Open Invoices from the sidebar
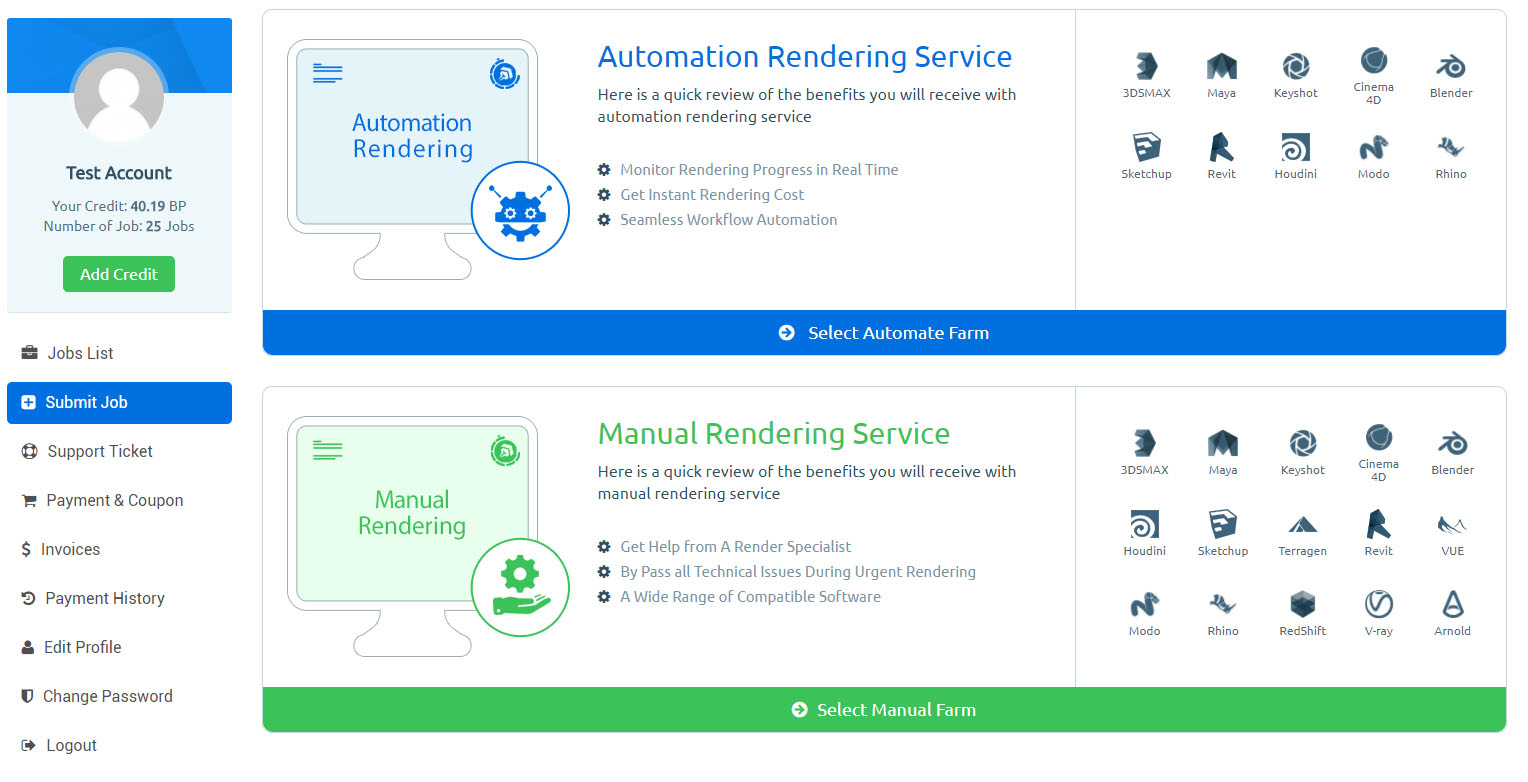The image size is (1528, 782). click(x=70, y=549)
